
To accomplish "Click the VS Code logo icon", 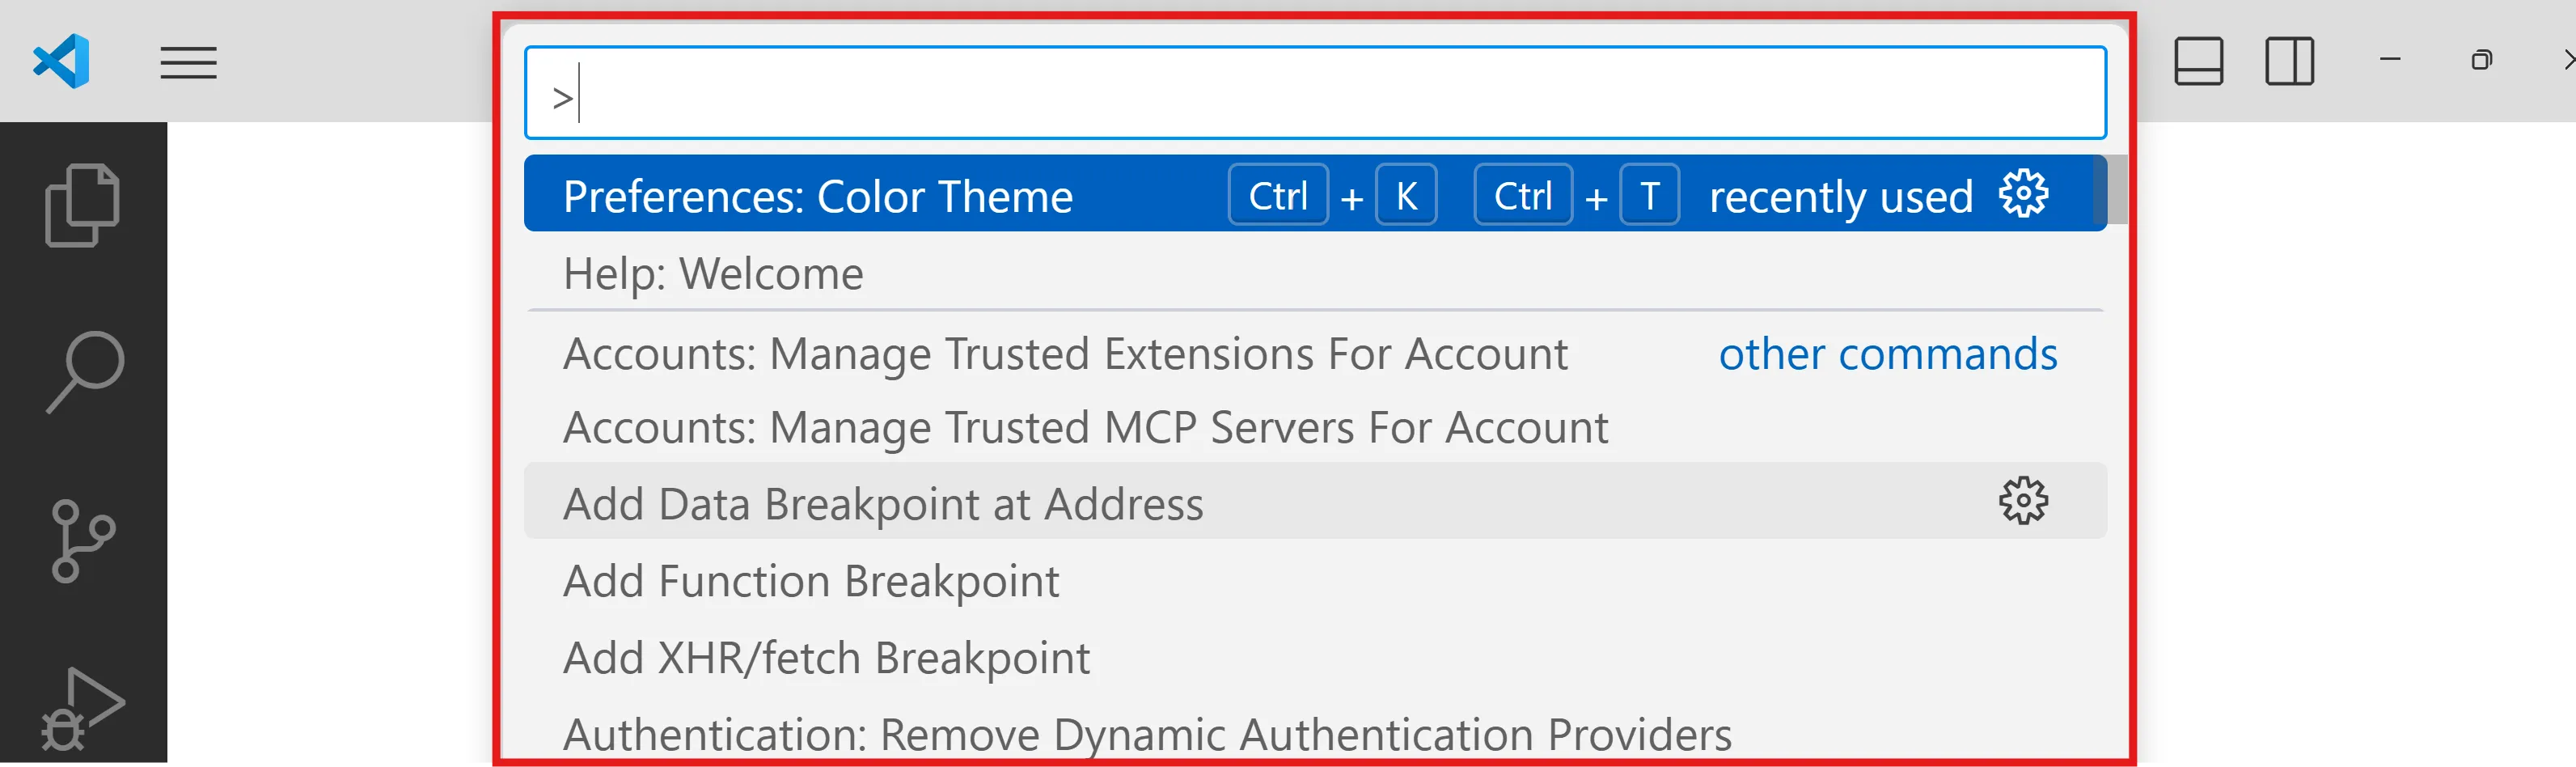I will coord(62,61).
